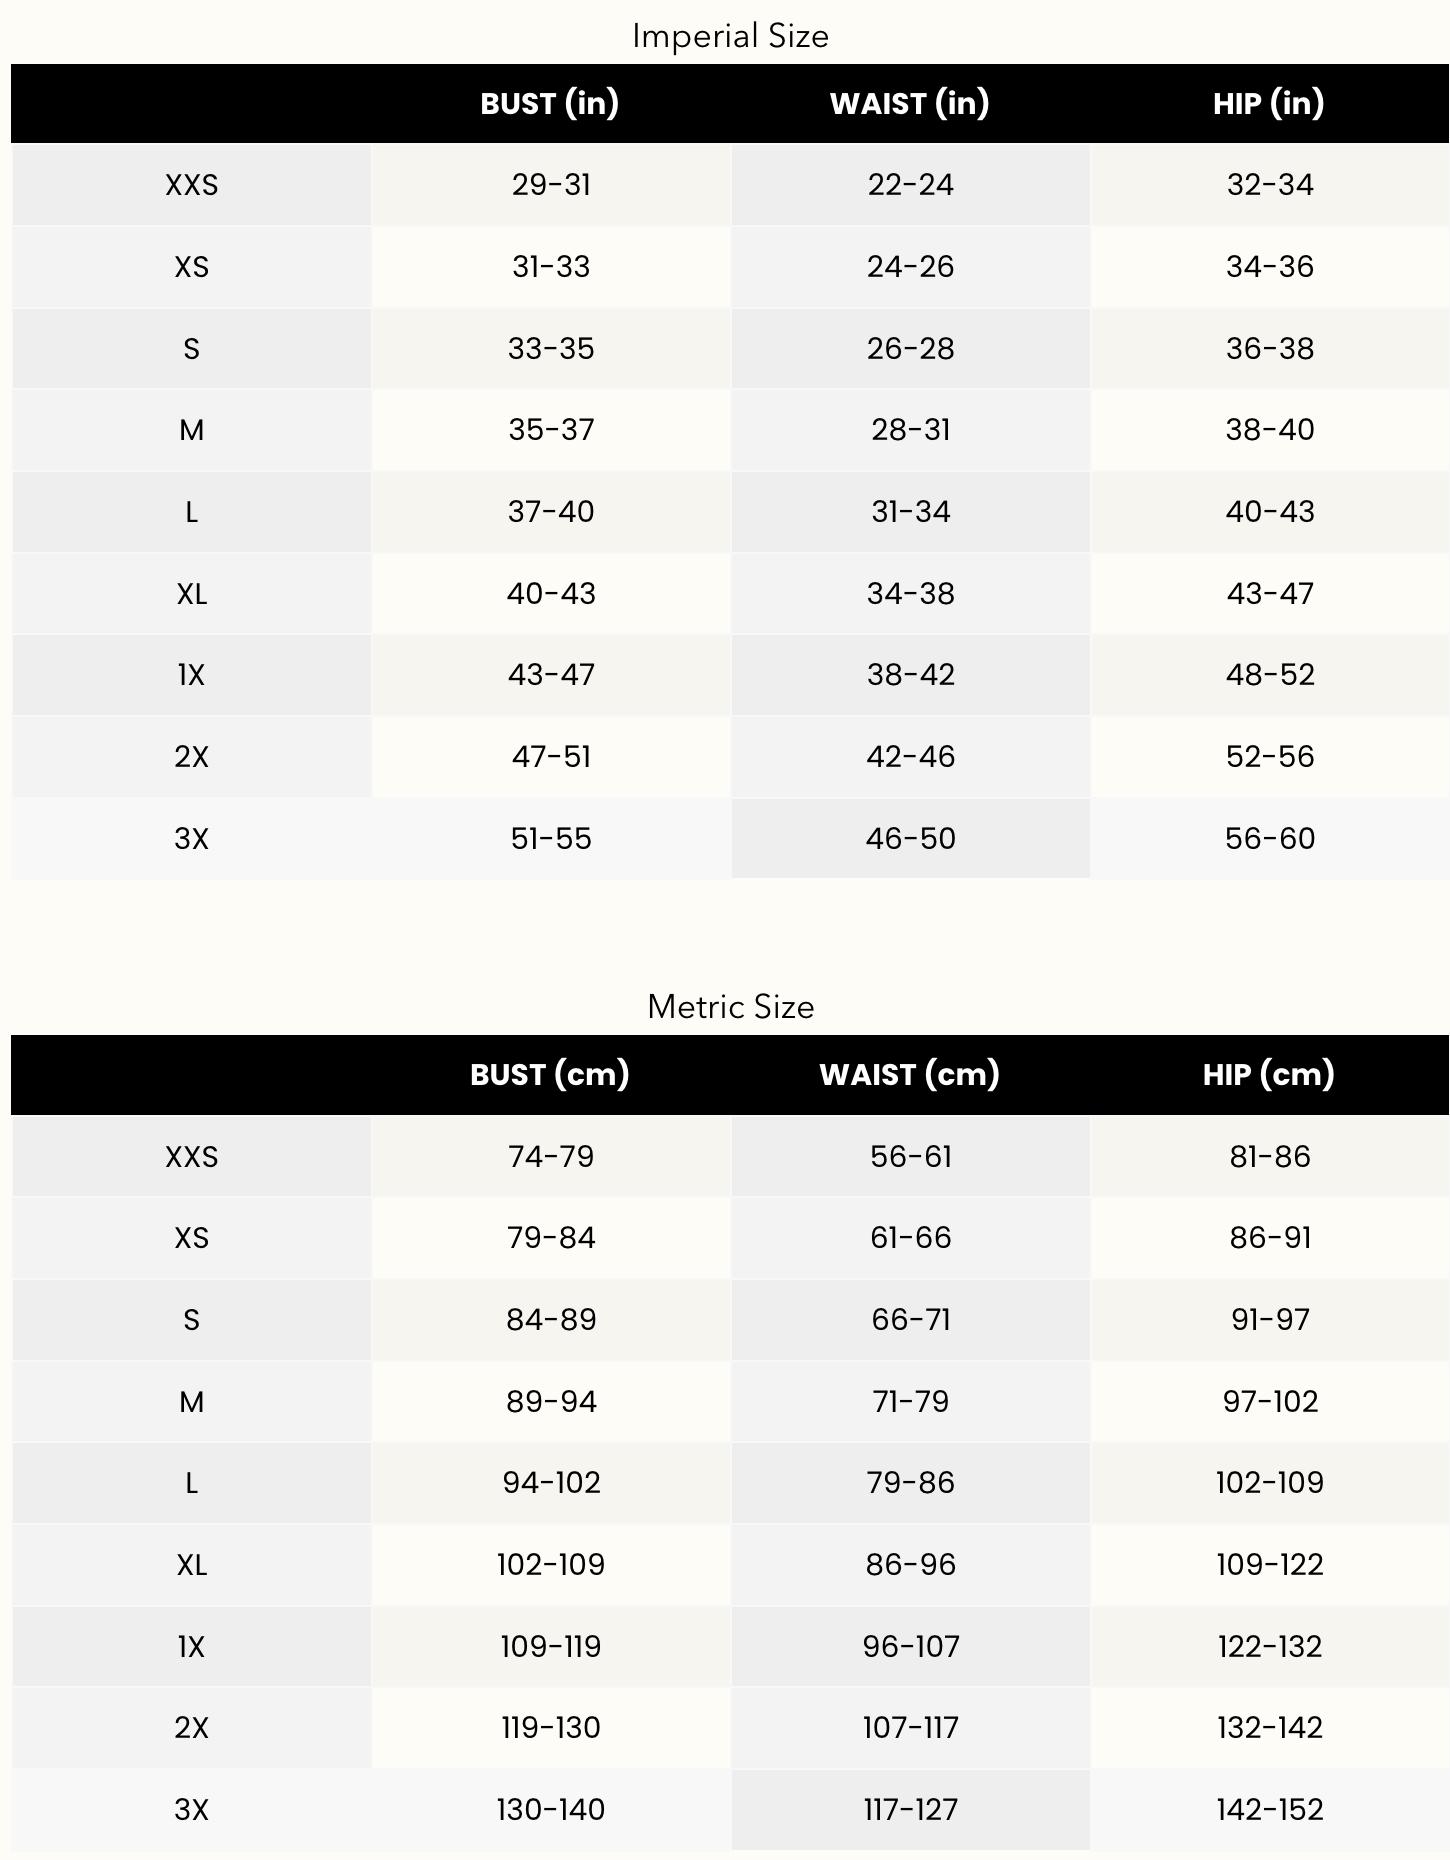This screenshot has width=1450, height=1860.
Task: Select the 91-97 hip cell for S
Action: point(1270,1319)
